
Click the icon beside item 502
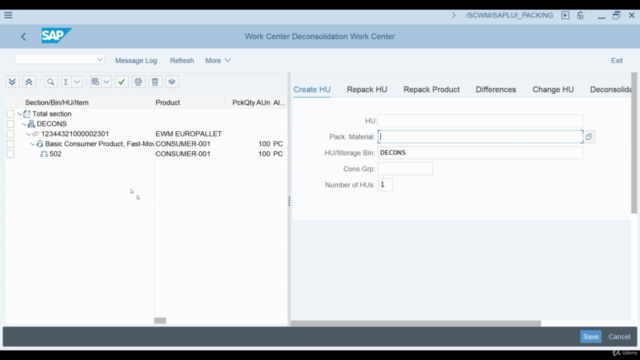pyautogui.click(x=44, y=154)
